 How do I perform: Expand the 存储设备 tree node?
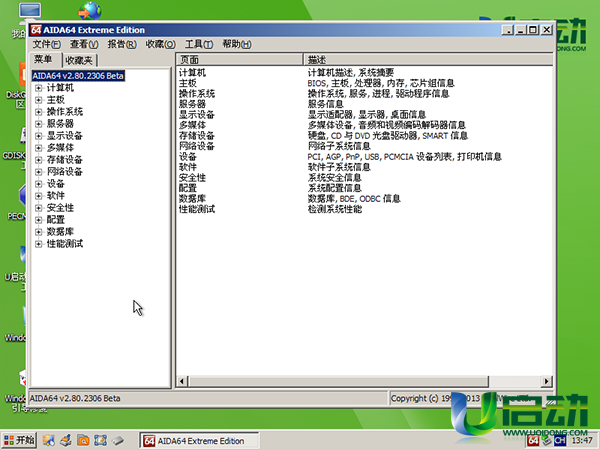pyautogui.click(x=38, y=160)
